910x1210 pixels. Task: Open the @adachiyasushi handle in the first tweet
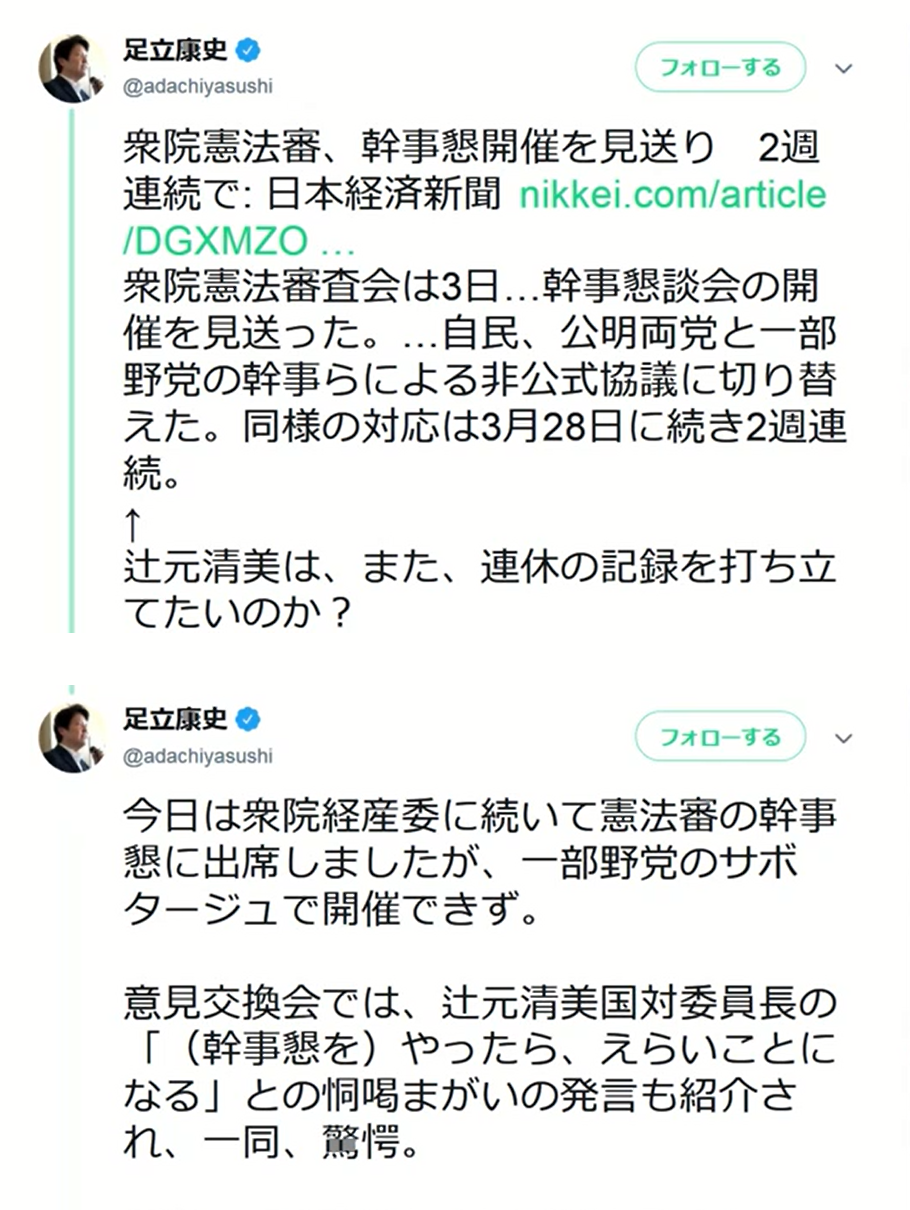197,87
